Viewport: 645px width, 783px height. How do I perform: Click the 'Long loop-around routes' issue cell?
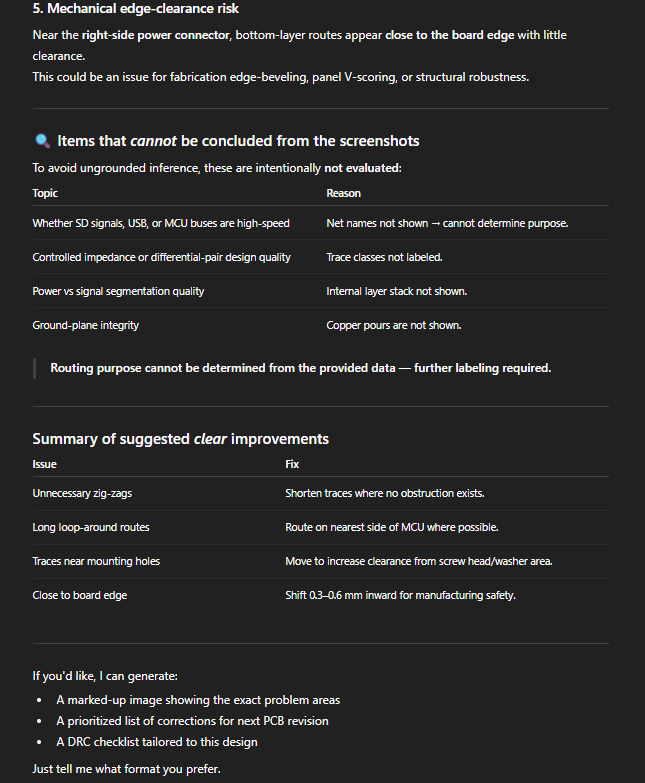click(91, 527)
